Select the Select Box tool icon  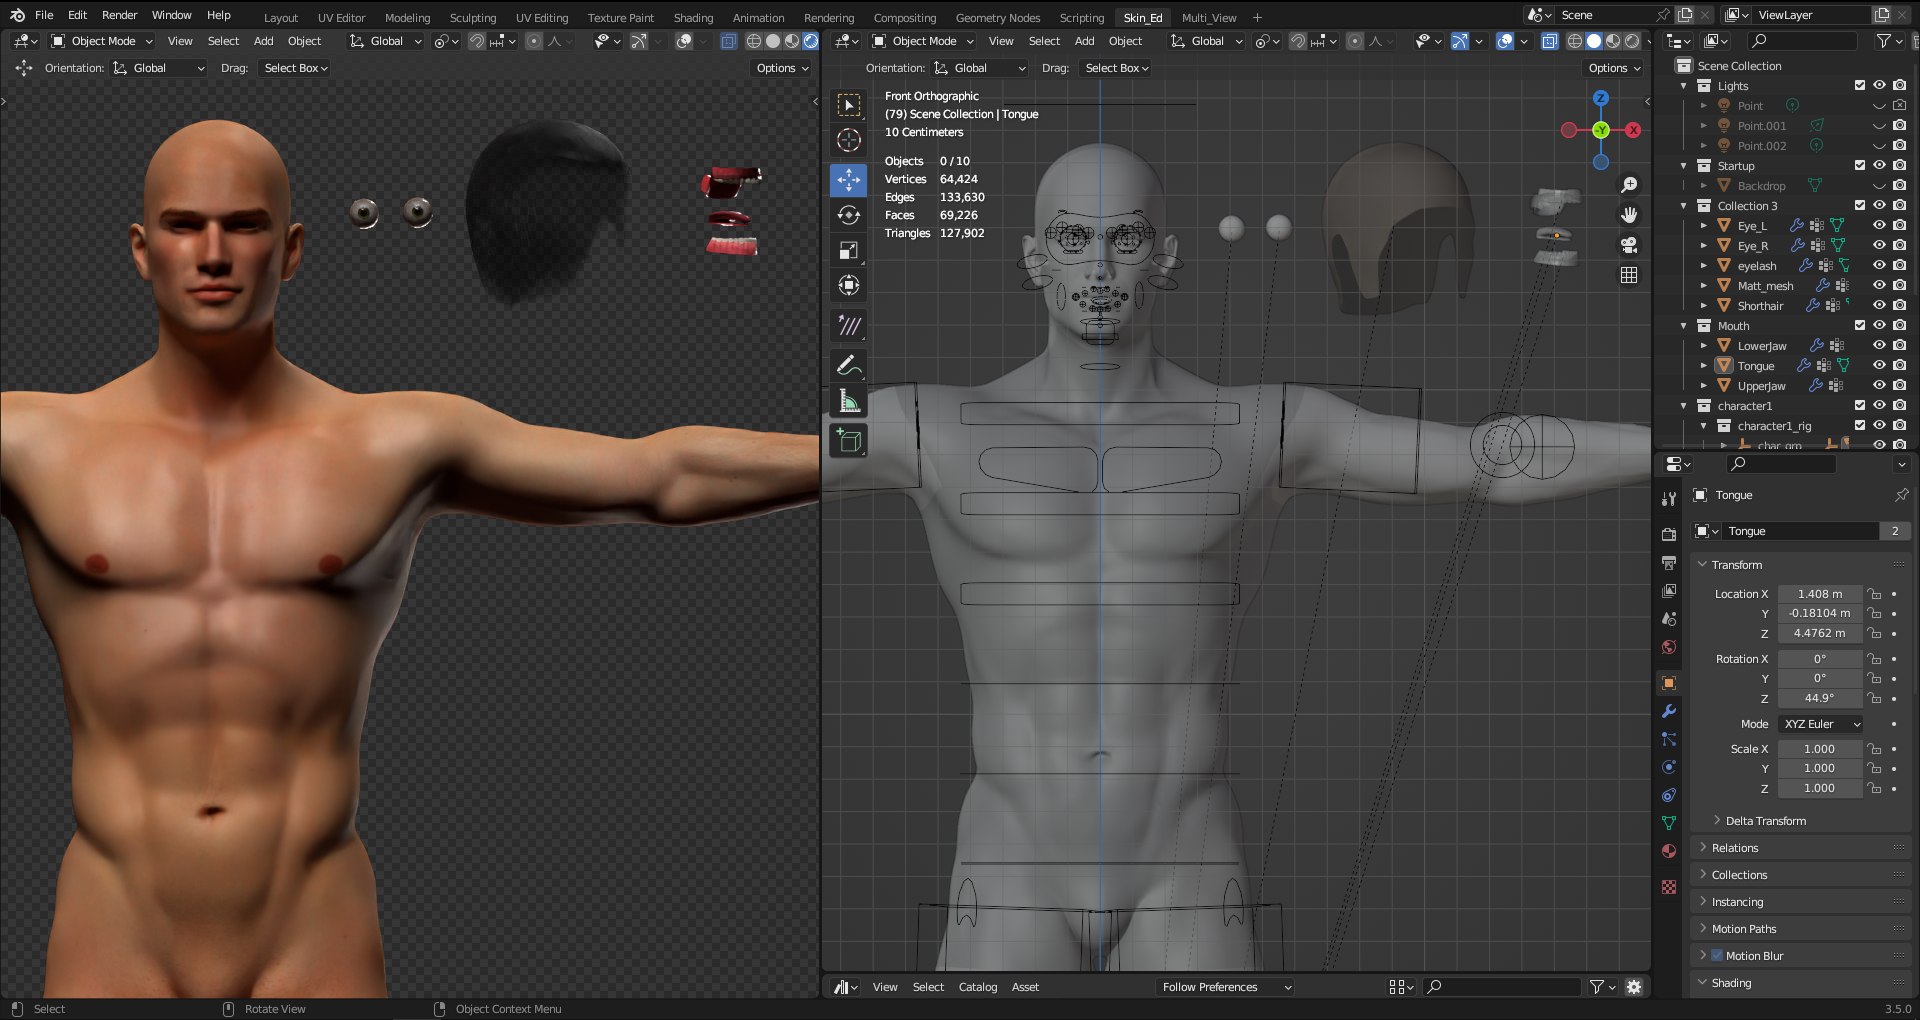pos(849,105)
